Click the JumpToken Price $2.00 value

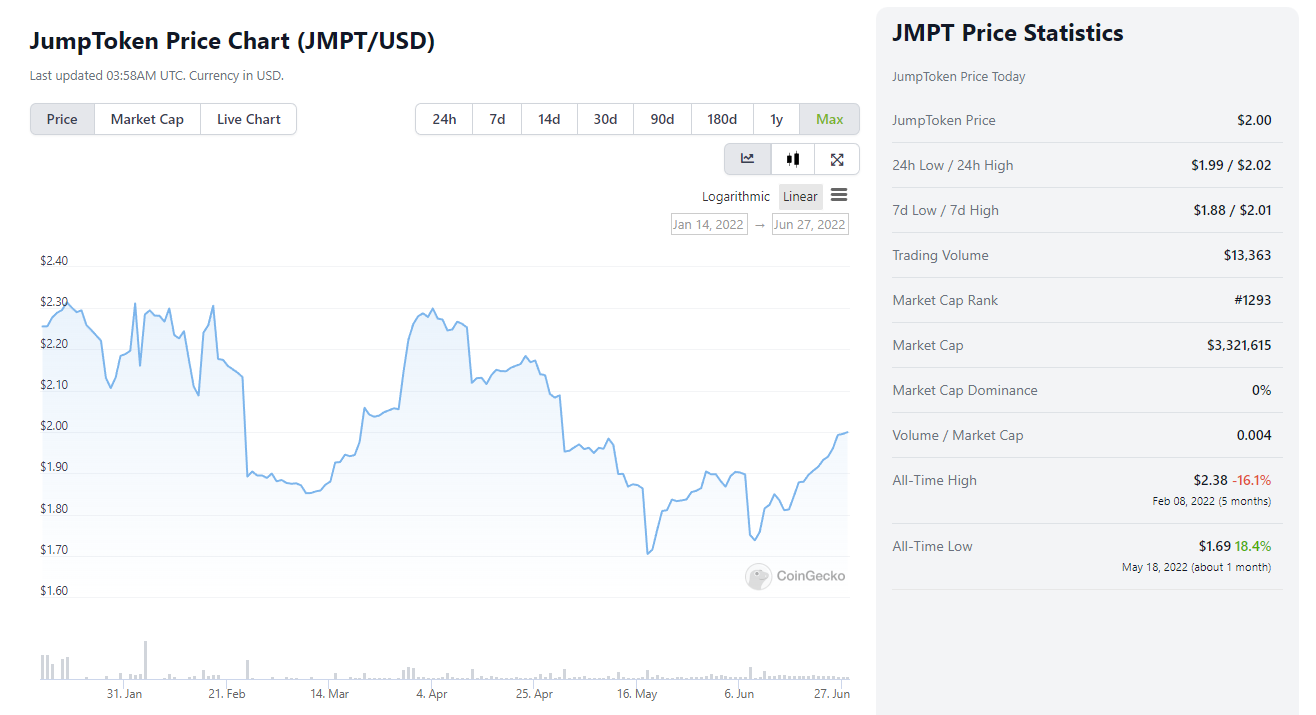[1254, 120]
